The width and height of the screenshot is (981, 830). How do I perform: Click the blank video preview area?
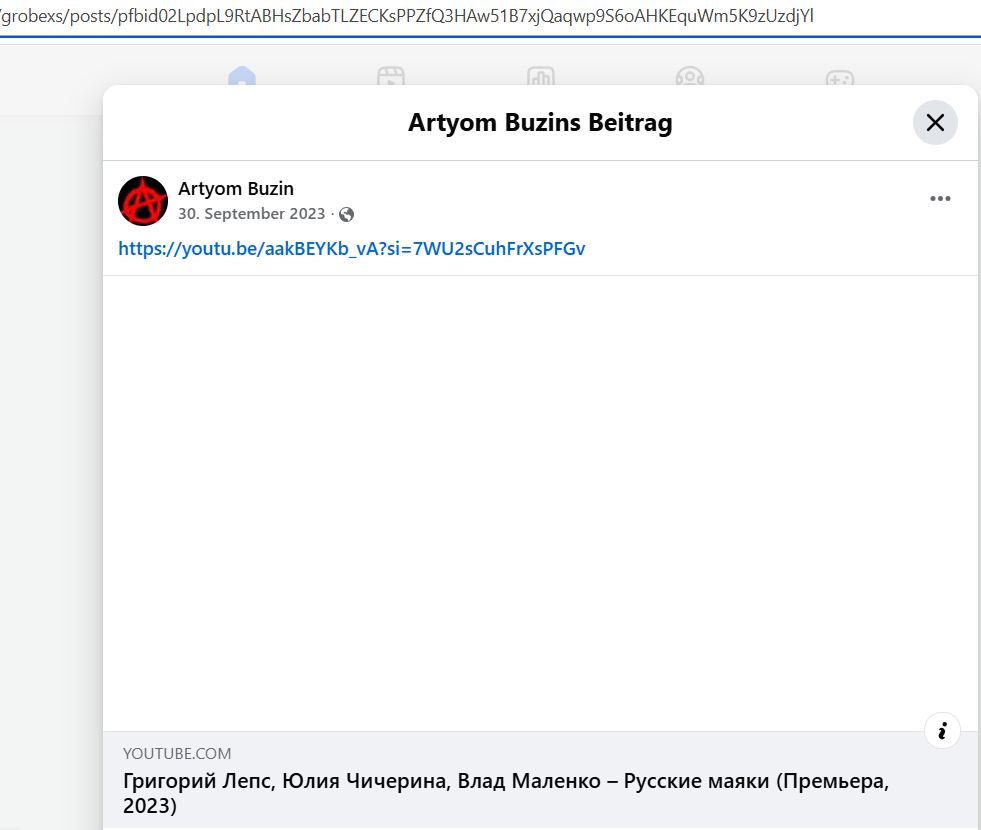[x=540, y=504]
